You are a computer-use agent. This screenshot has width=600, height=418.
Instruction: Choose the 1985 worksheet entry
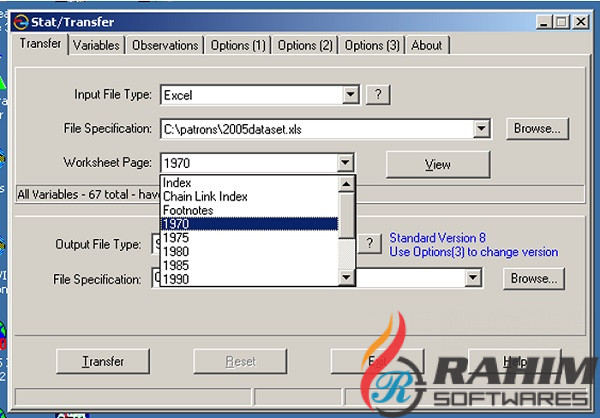pos(249,265)
